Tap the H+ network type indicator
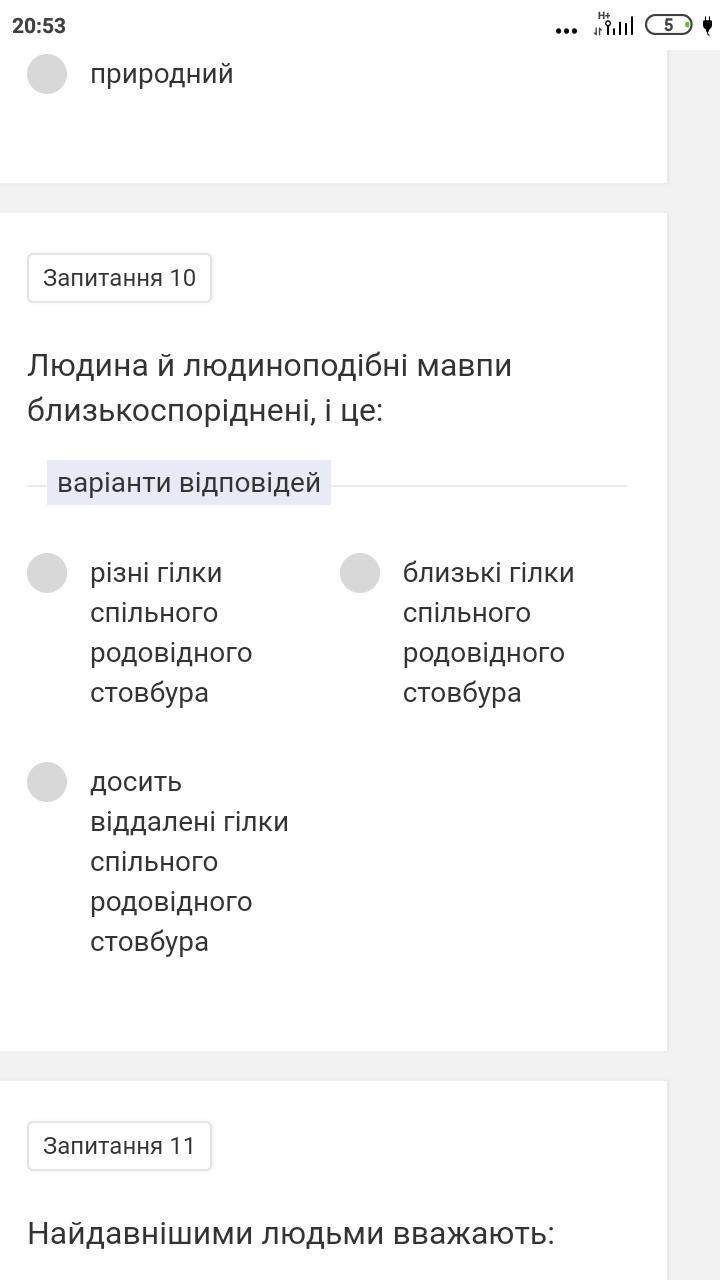This screenshot has width=720, height=1280. (x=603, y=17)
